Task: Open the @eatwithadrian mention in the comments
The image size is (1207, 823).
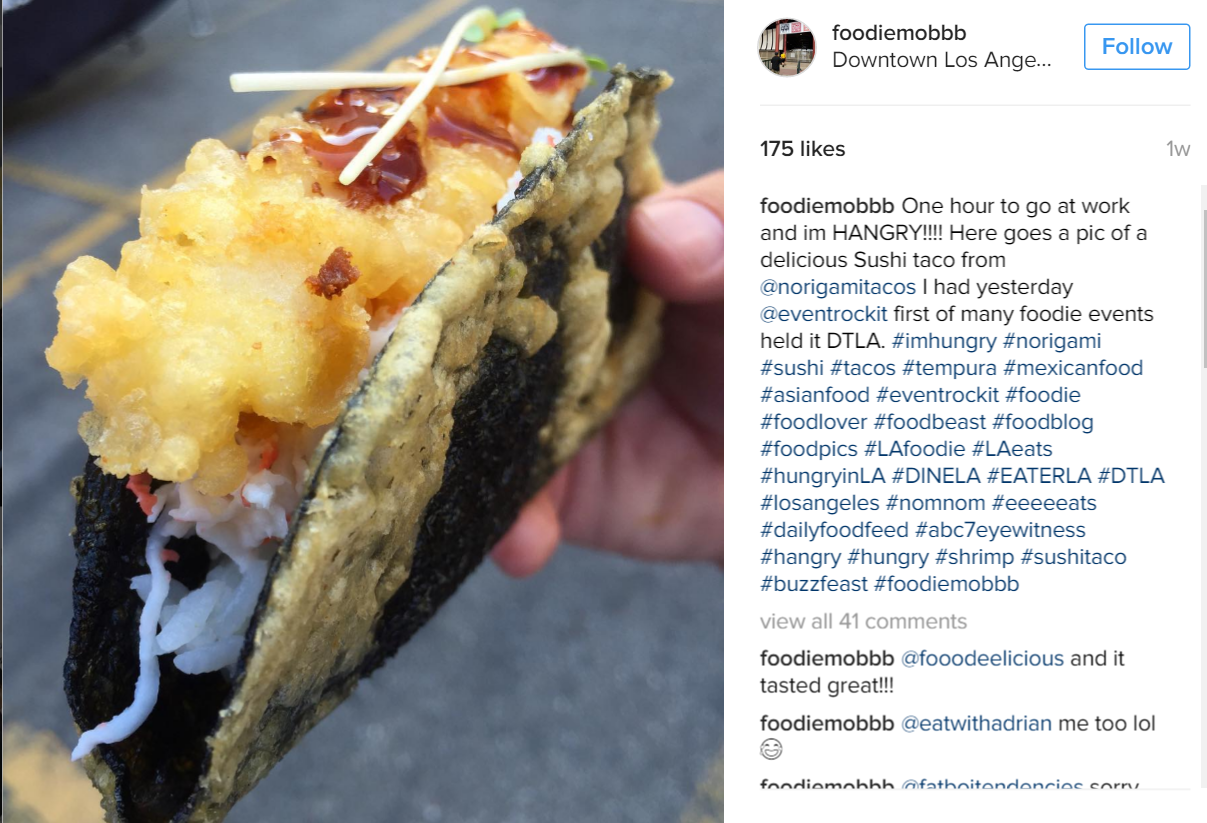Action: pyautogui.click(x=976, y=723)
